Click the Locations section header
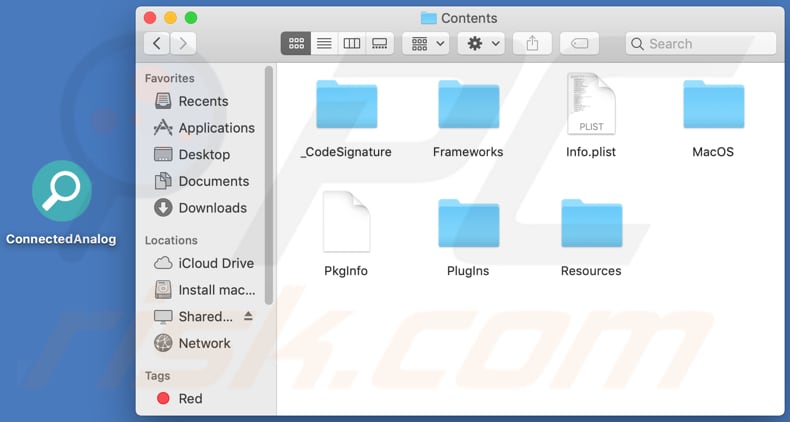The width and height of the screenshot is (790, 422). coord(171,241)
